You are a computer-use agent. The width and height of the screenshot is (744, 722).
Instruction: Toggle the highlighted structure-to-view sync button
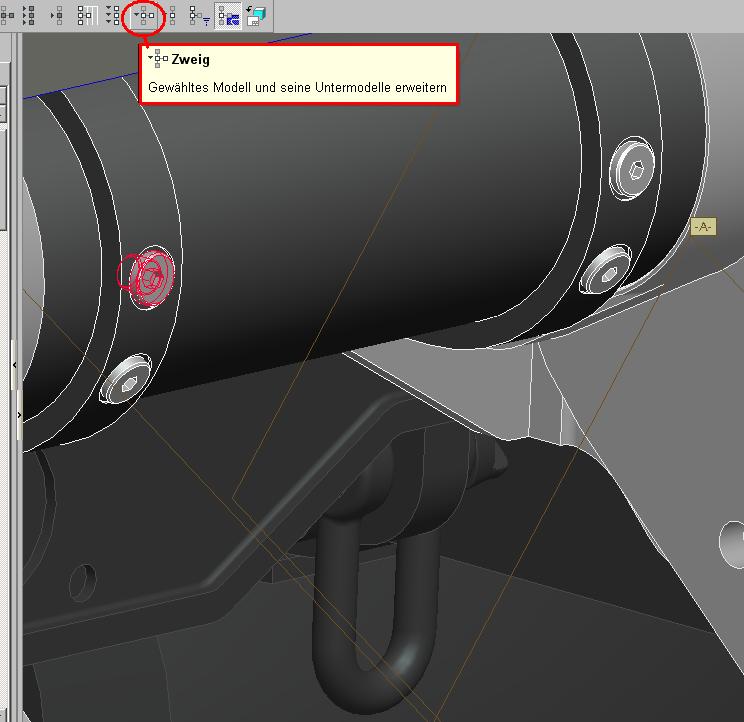click(228, 16)
